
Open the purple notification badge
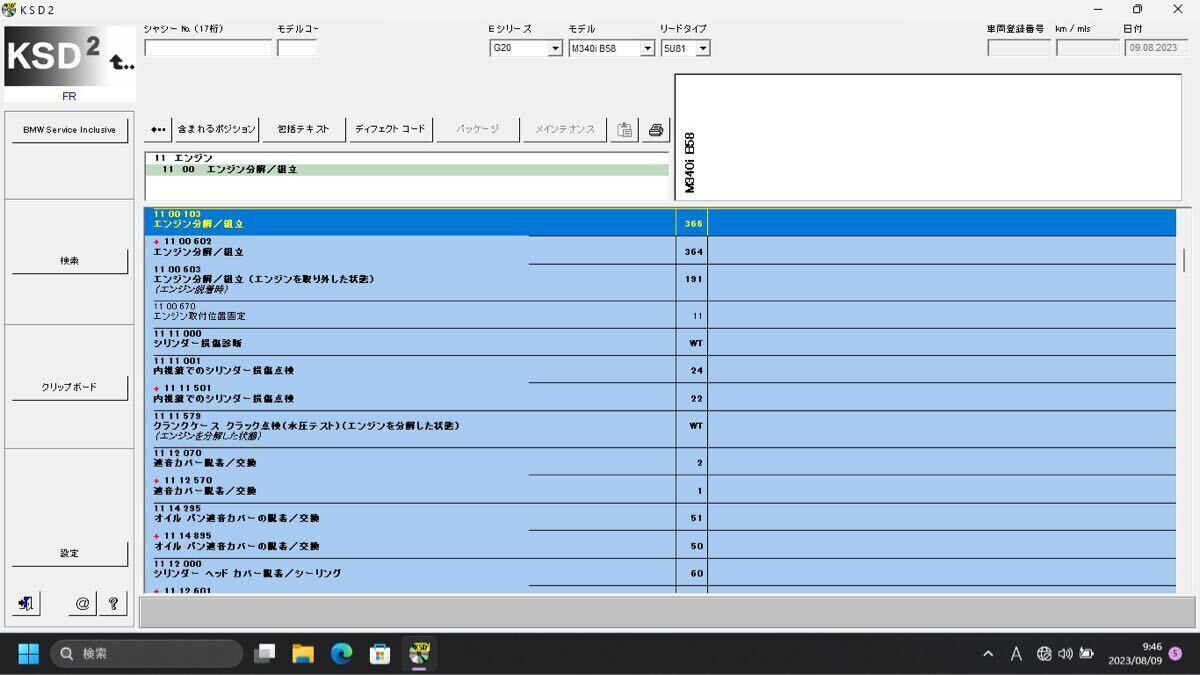[1175, 654]
